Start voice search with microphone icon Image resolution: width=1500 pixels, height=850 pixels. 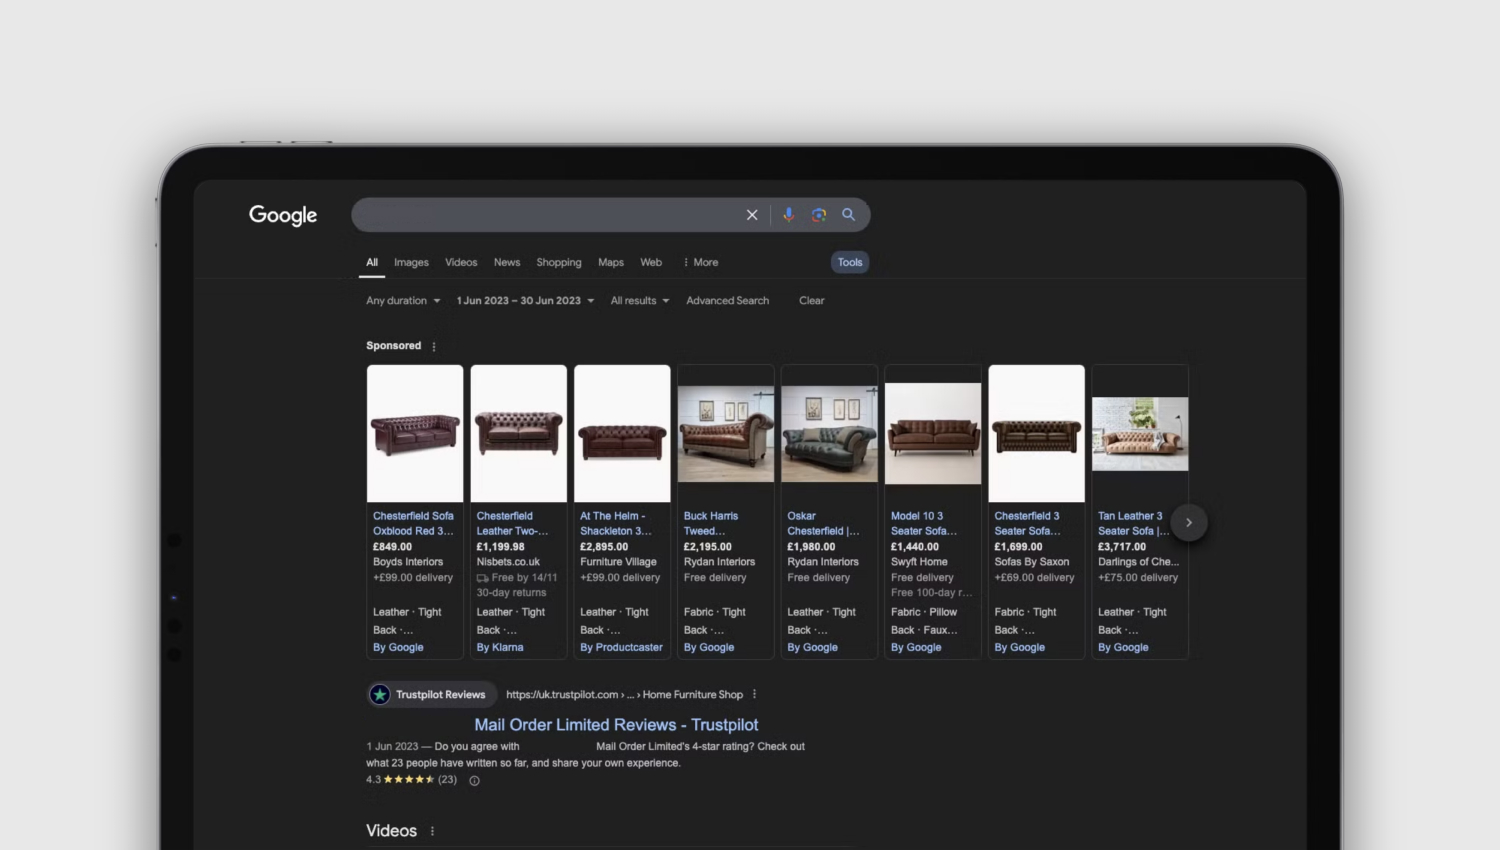[x=788, y=215]
